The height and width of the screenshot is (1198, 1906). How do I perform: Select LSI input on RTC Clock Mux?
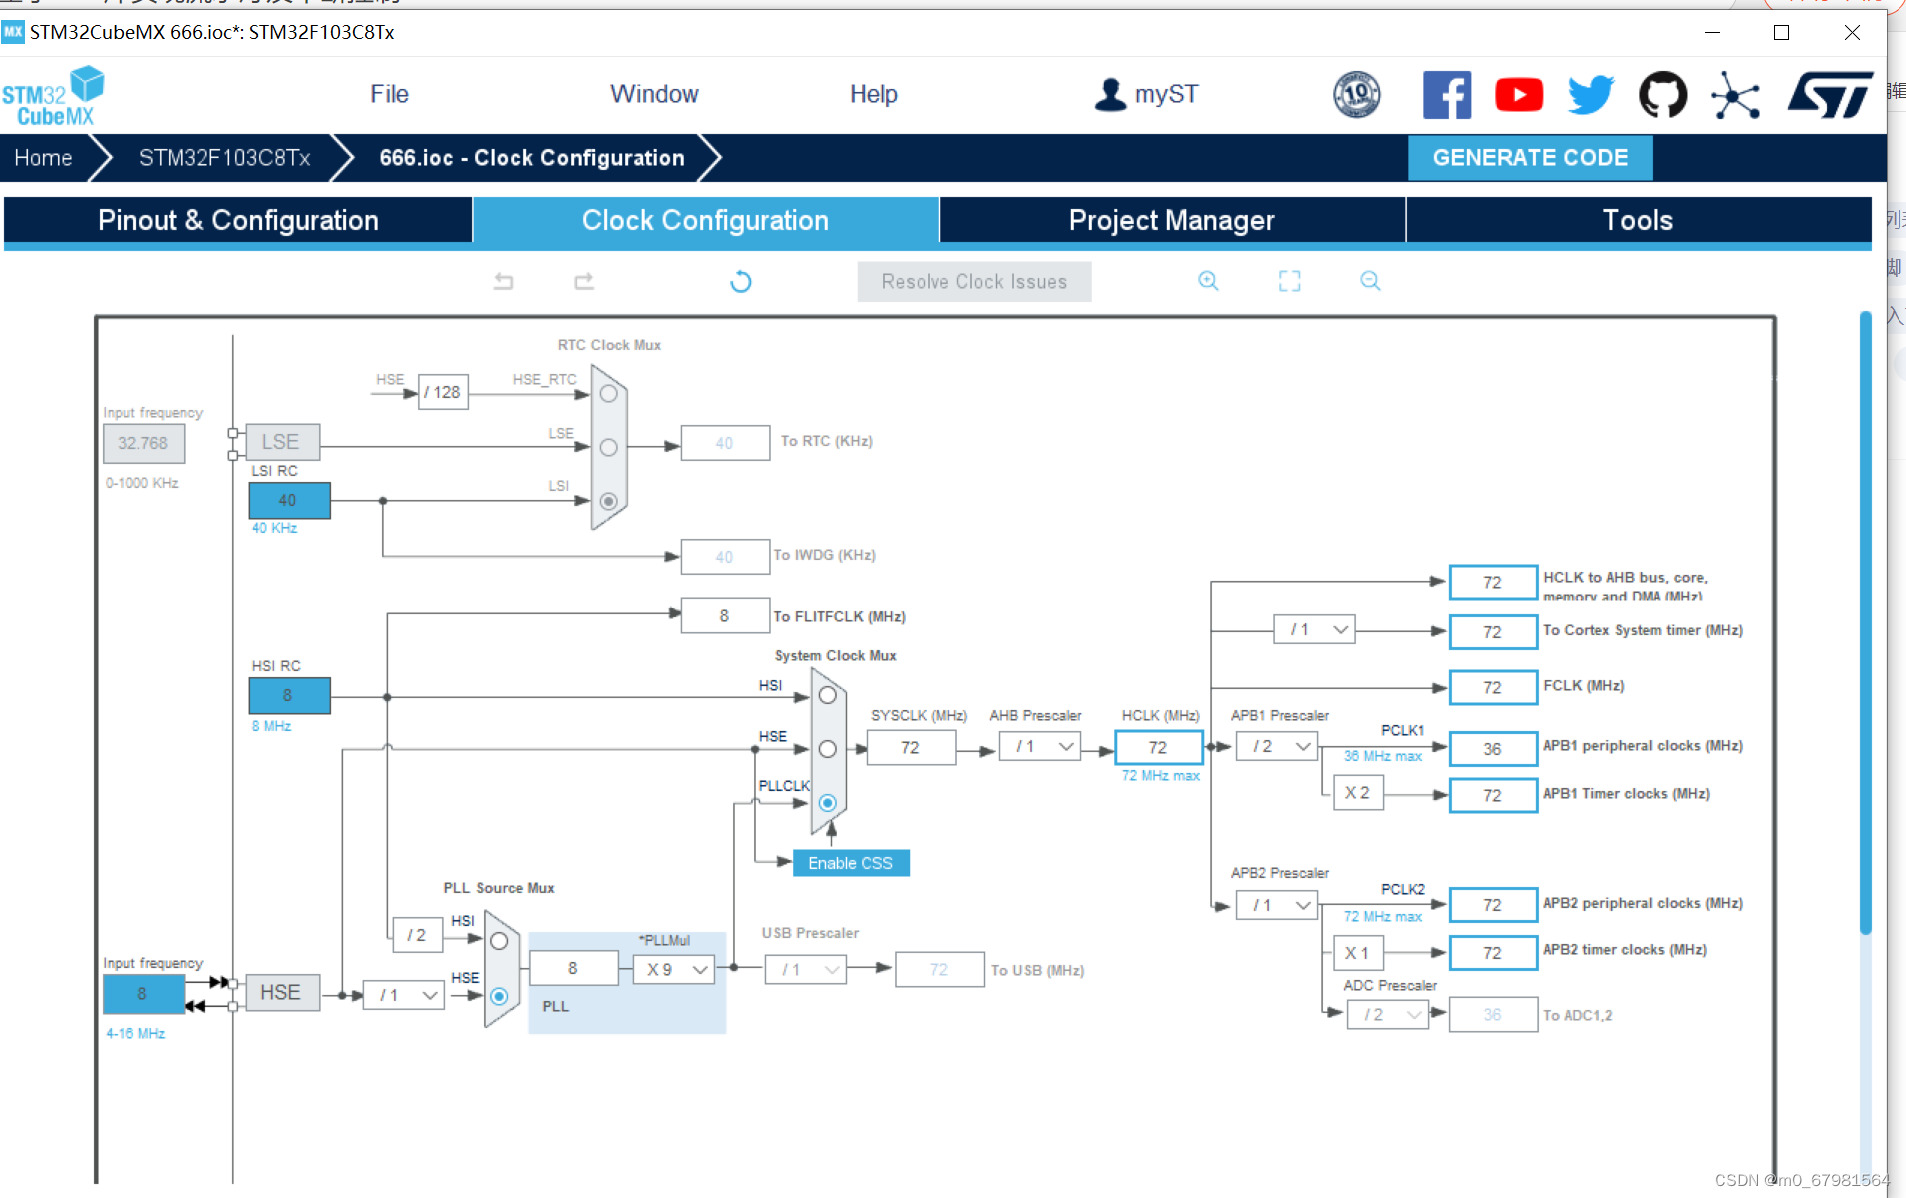pyautogui.click(x=608, y=501)
